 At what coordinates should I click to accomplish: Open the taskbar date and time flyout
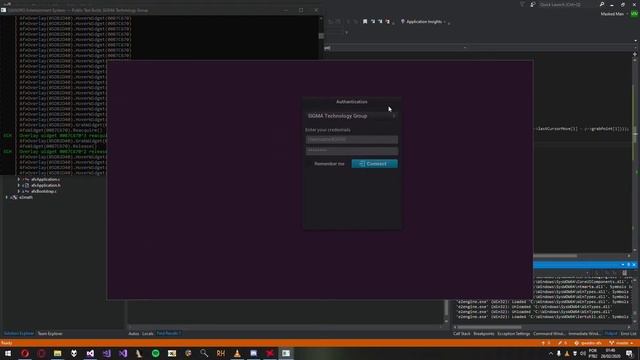(611, 353)
